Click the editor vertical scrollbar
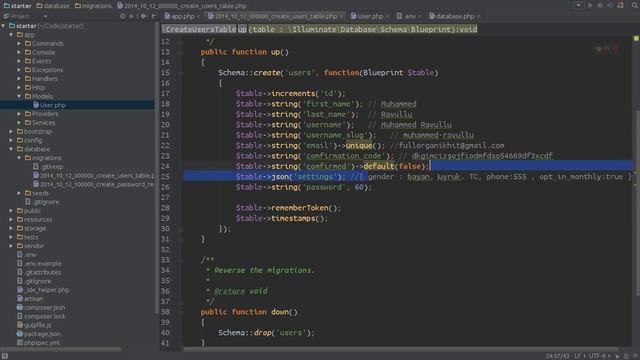640x360 pixels. [x=637, y=202]
